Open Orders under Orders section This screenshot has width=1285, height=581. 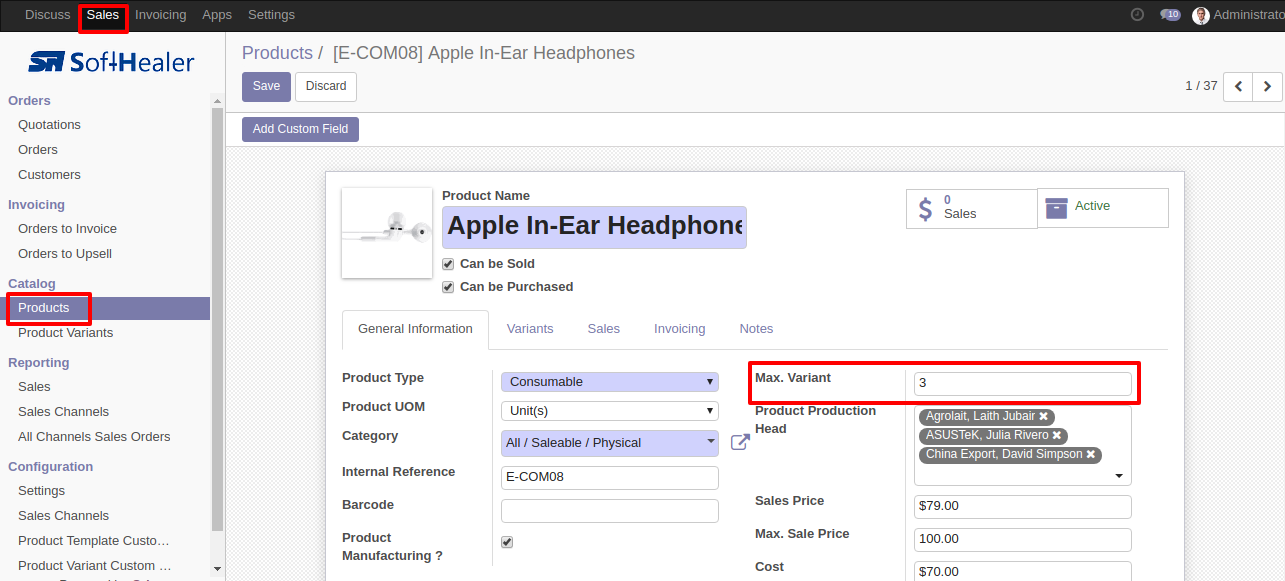[x=38, y=150]
